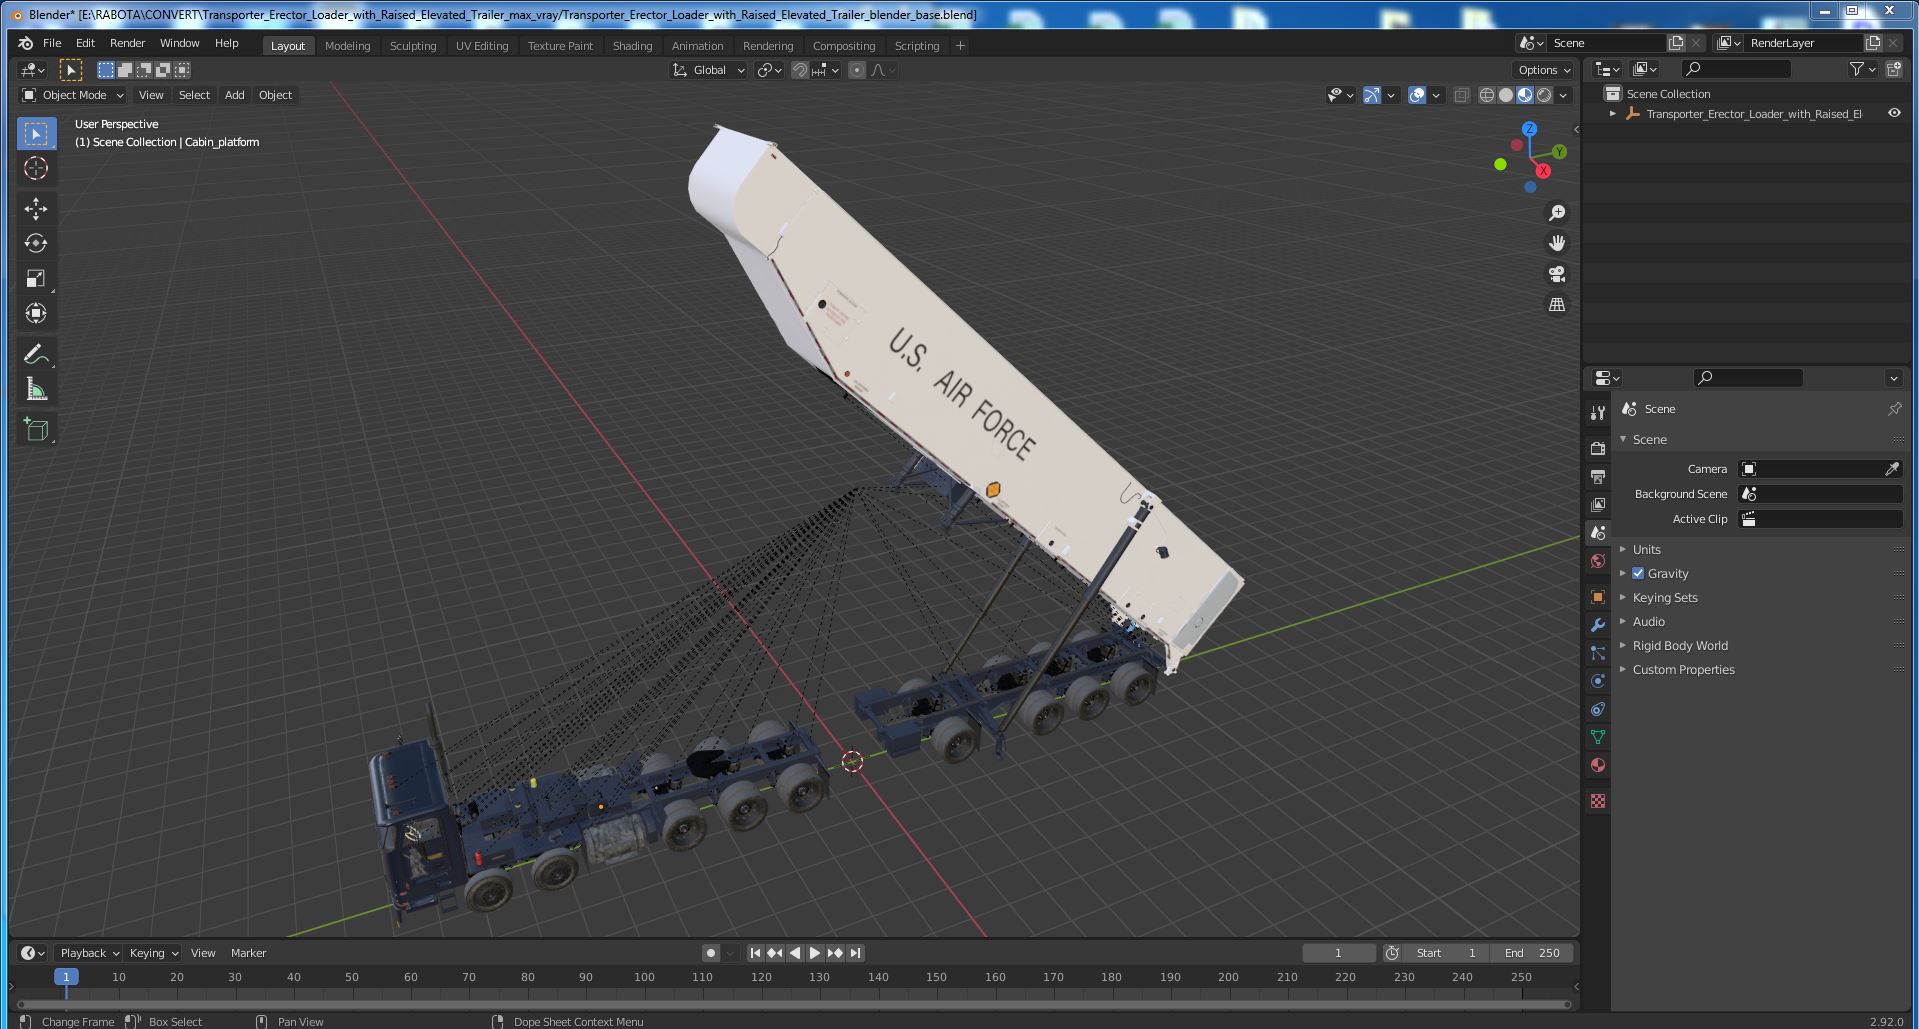Click the End frame 250 field
This screenshot has height=1029, width=1919.
1532,953
